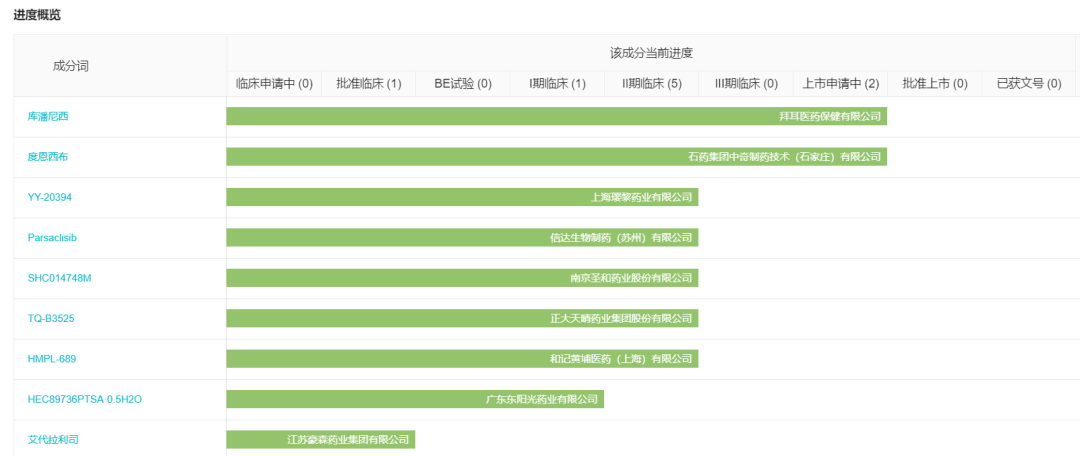Select the 信达生物制药（苏州）progress bar
The height and width of the screenshot is (456, 1080).
tap(462, 238)
